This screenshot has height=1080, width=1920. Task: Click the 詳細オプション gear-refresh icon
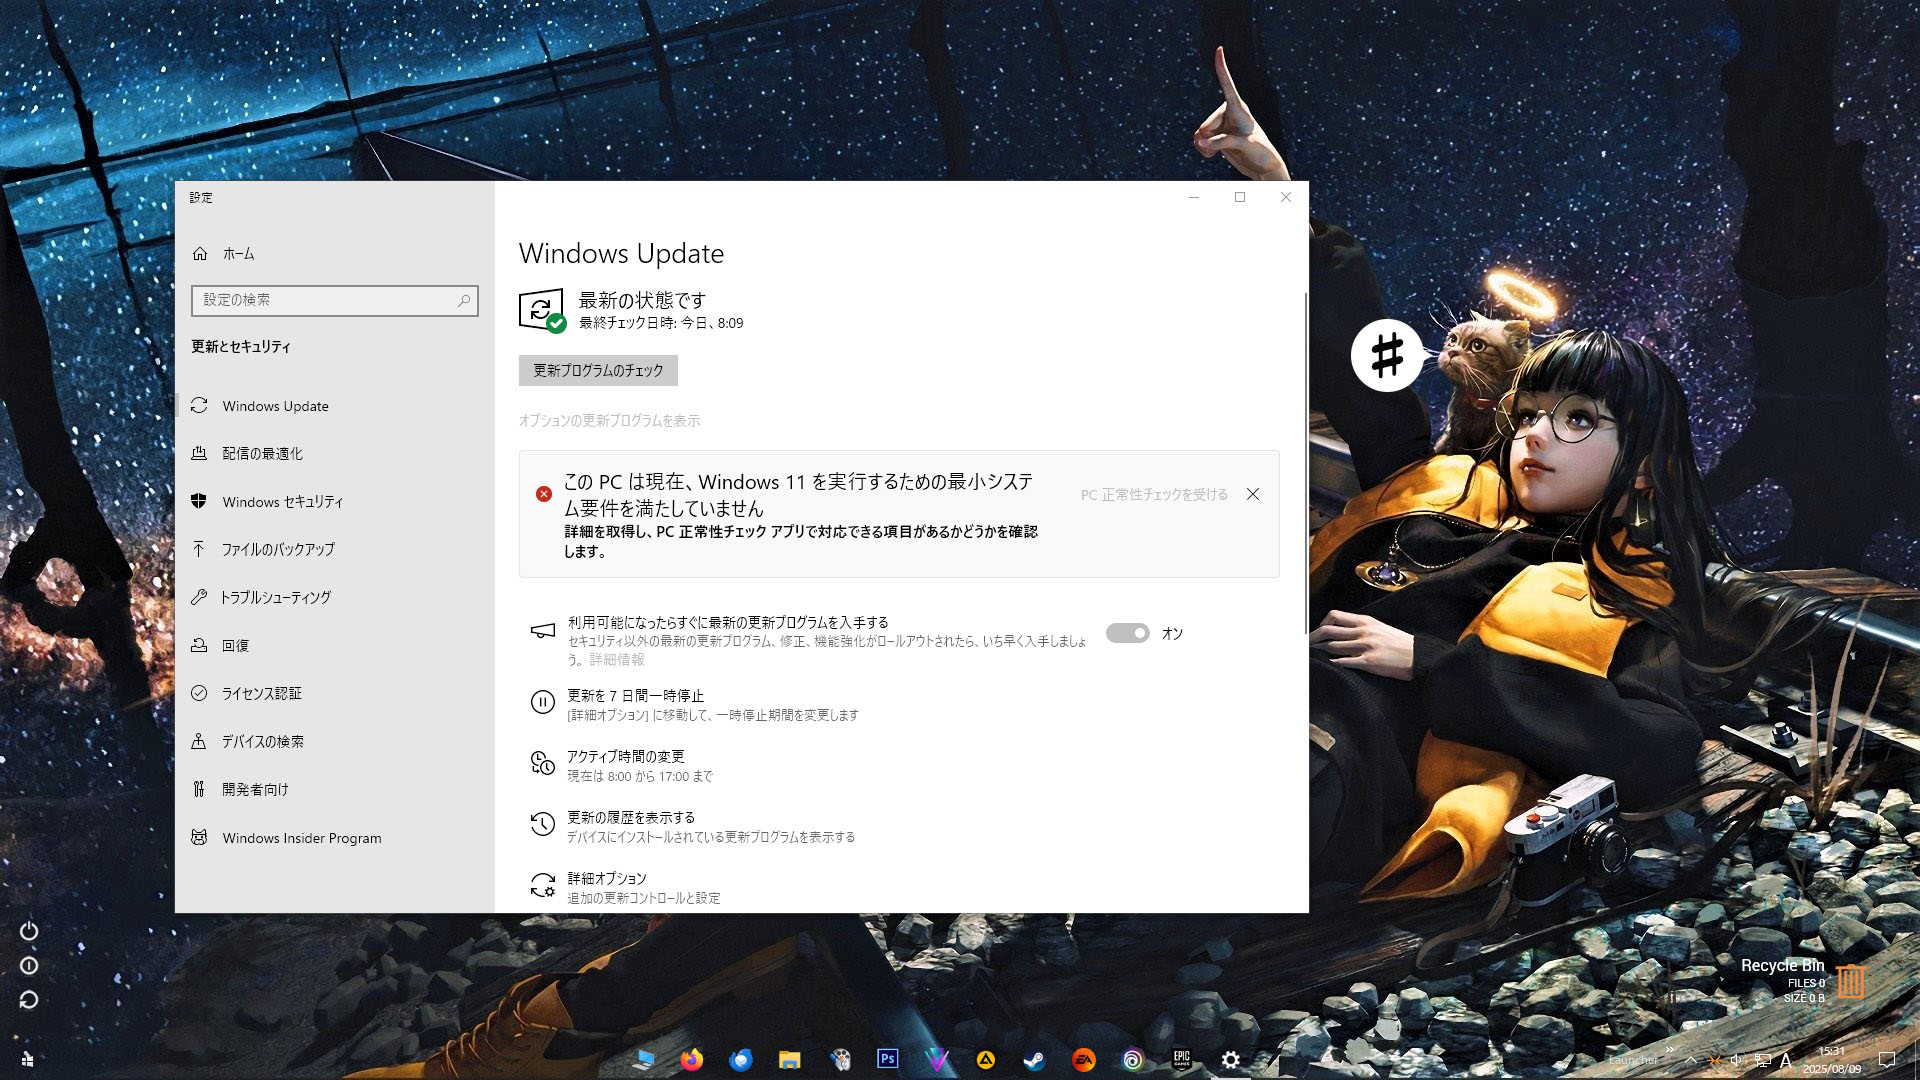(x=542, y=885)
